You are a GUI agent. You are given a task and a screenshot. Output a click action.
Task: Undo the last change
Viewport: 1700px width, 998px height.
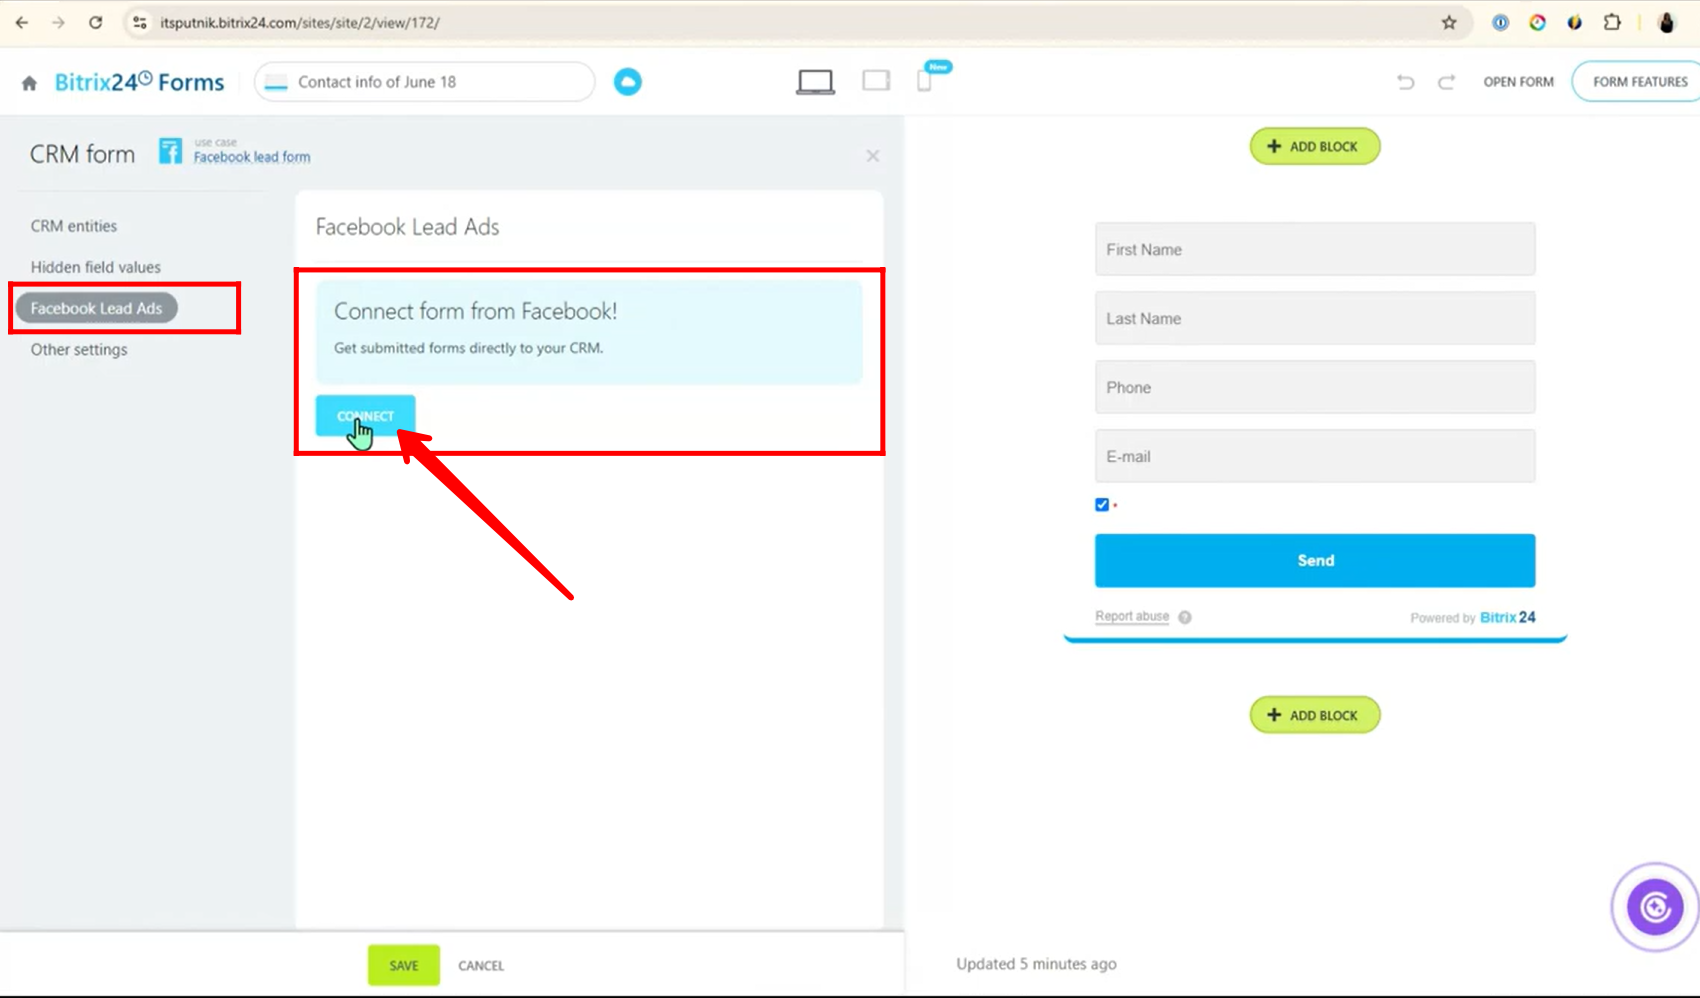click(1405, 82)
